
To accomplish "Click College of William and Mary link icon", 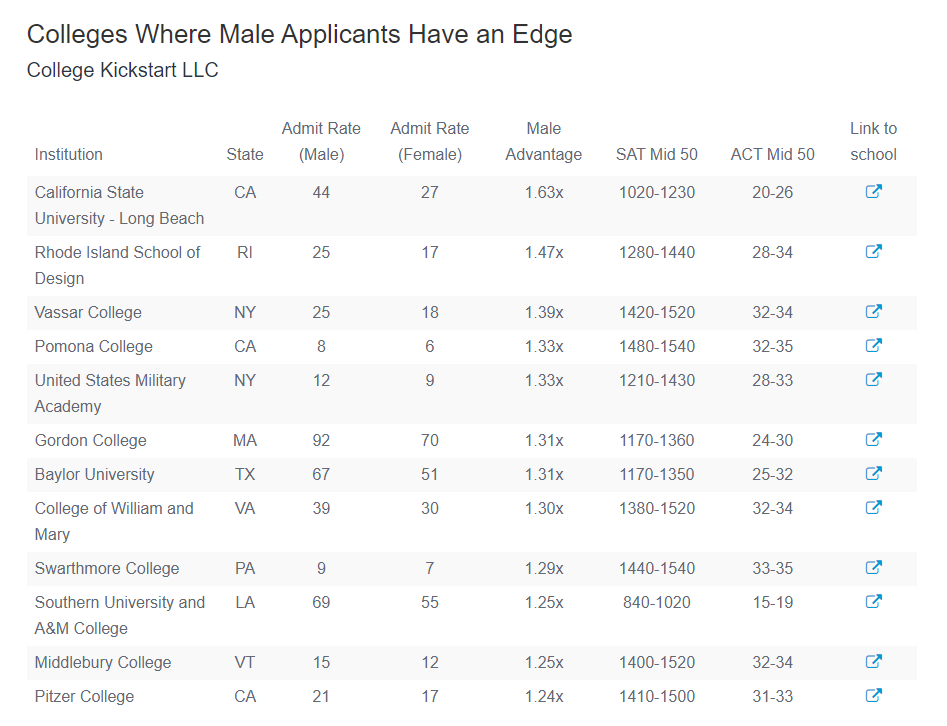I will coord(873,507).
